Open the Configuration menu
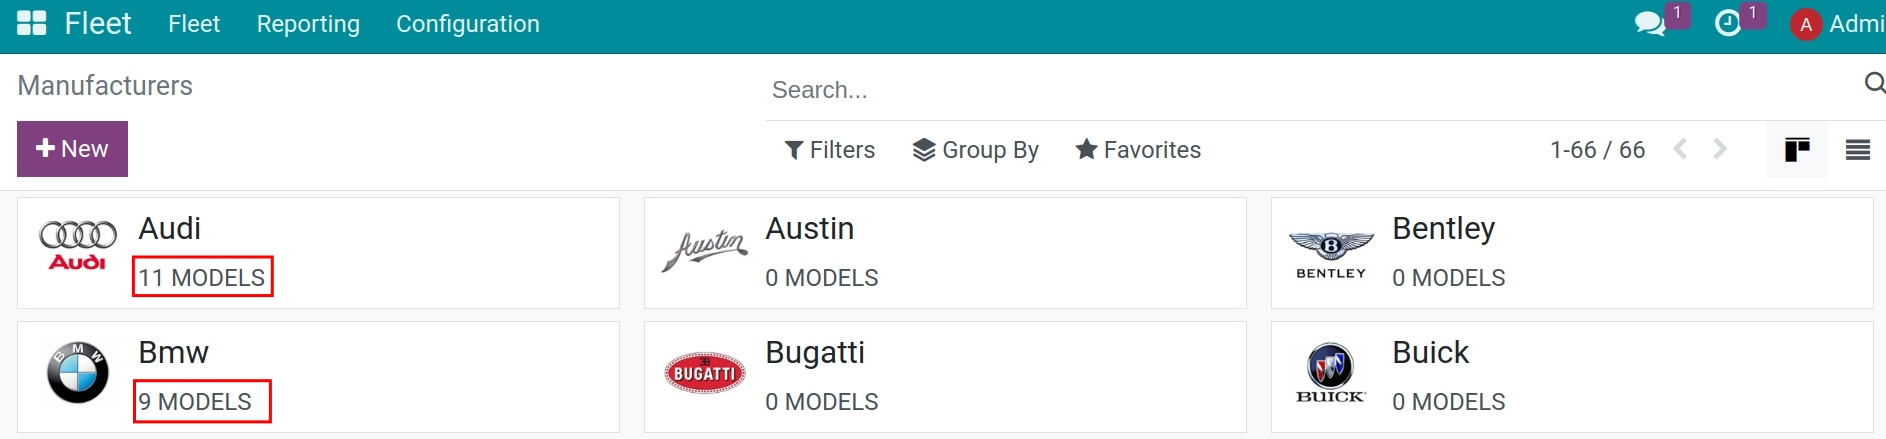Viewport: 1886px width, 439px height. point(468,24)
